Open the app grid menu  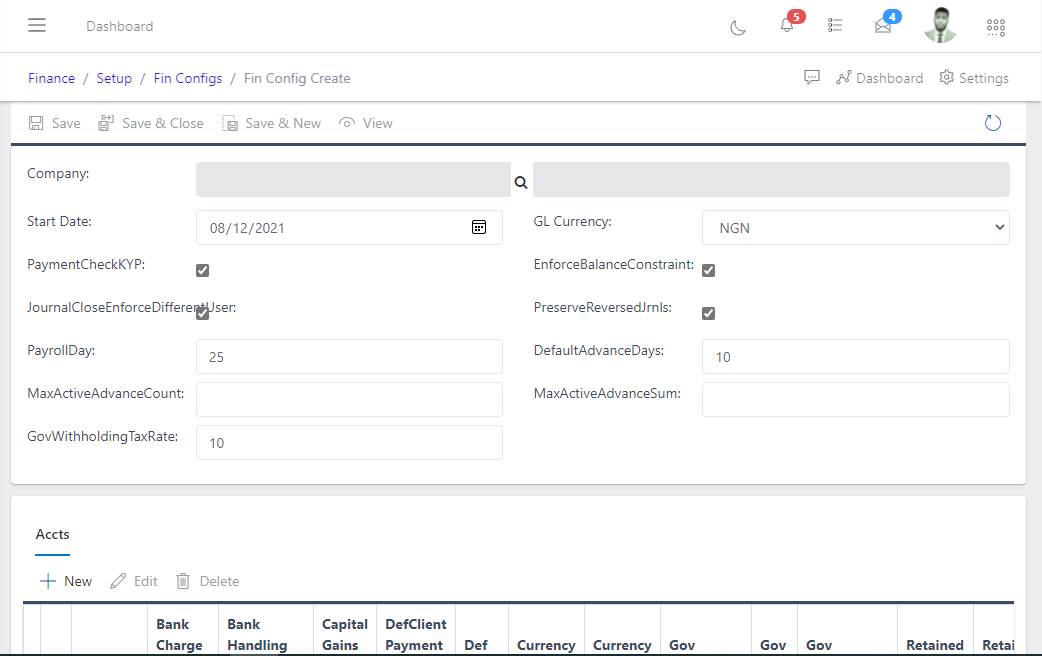pyautogui.click(x=995, y=27)
